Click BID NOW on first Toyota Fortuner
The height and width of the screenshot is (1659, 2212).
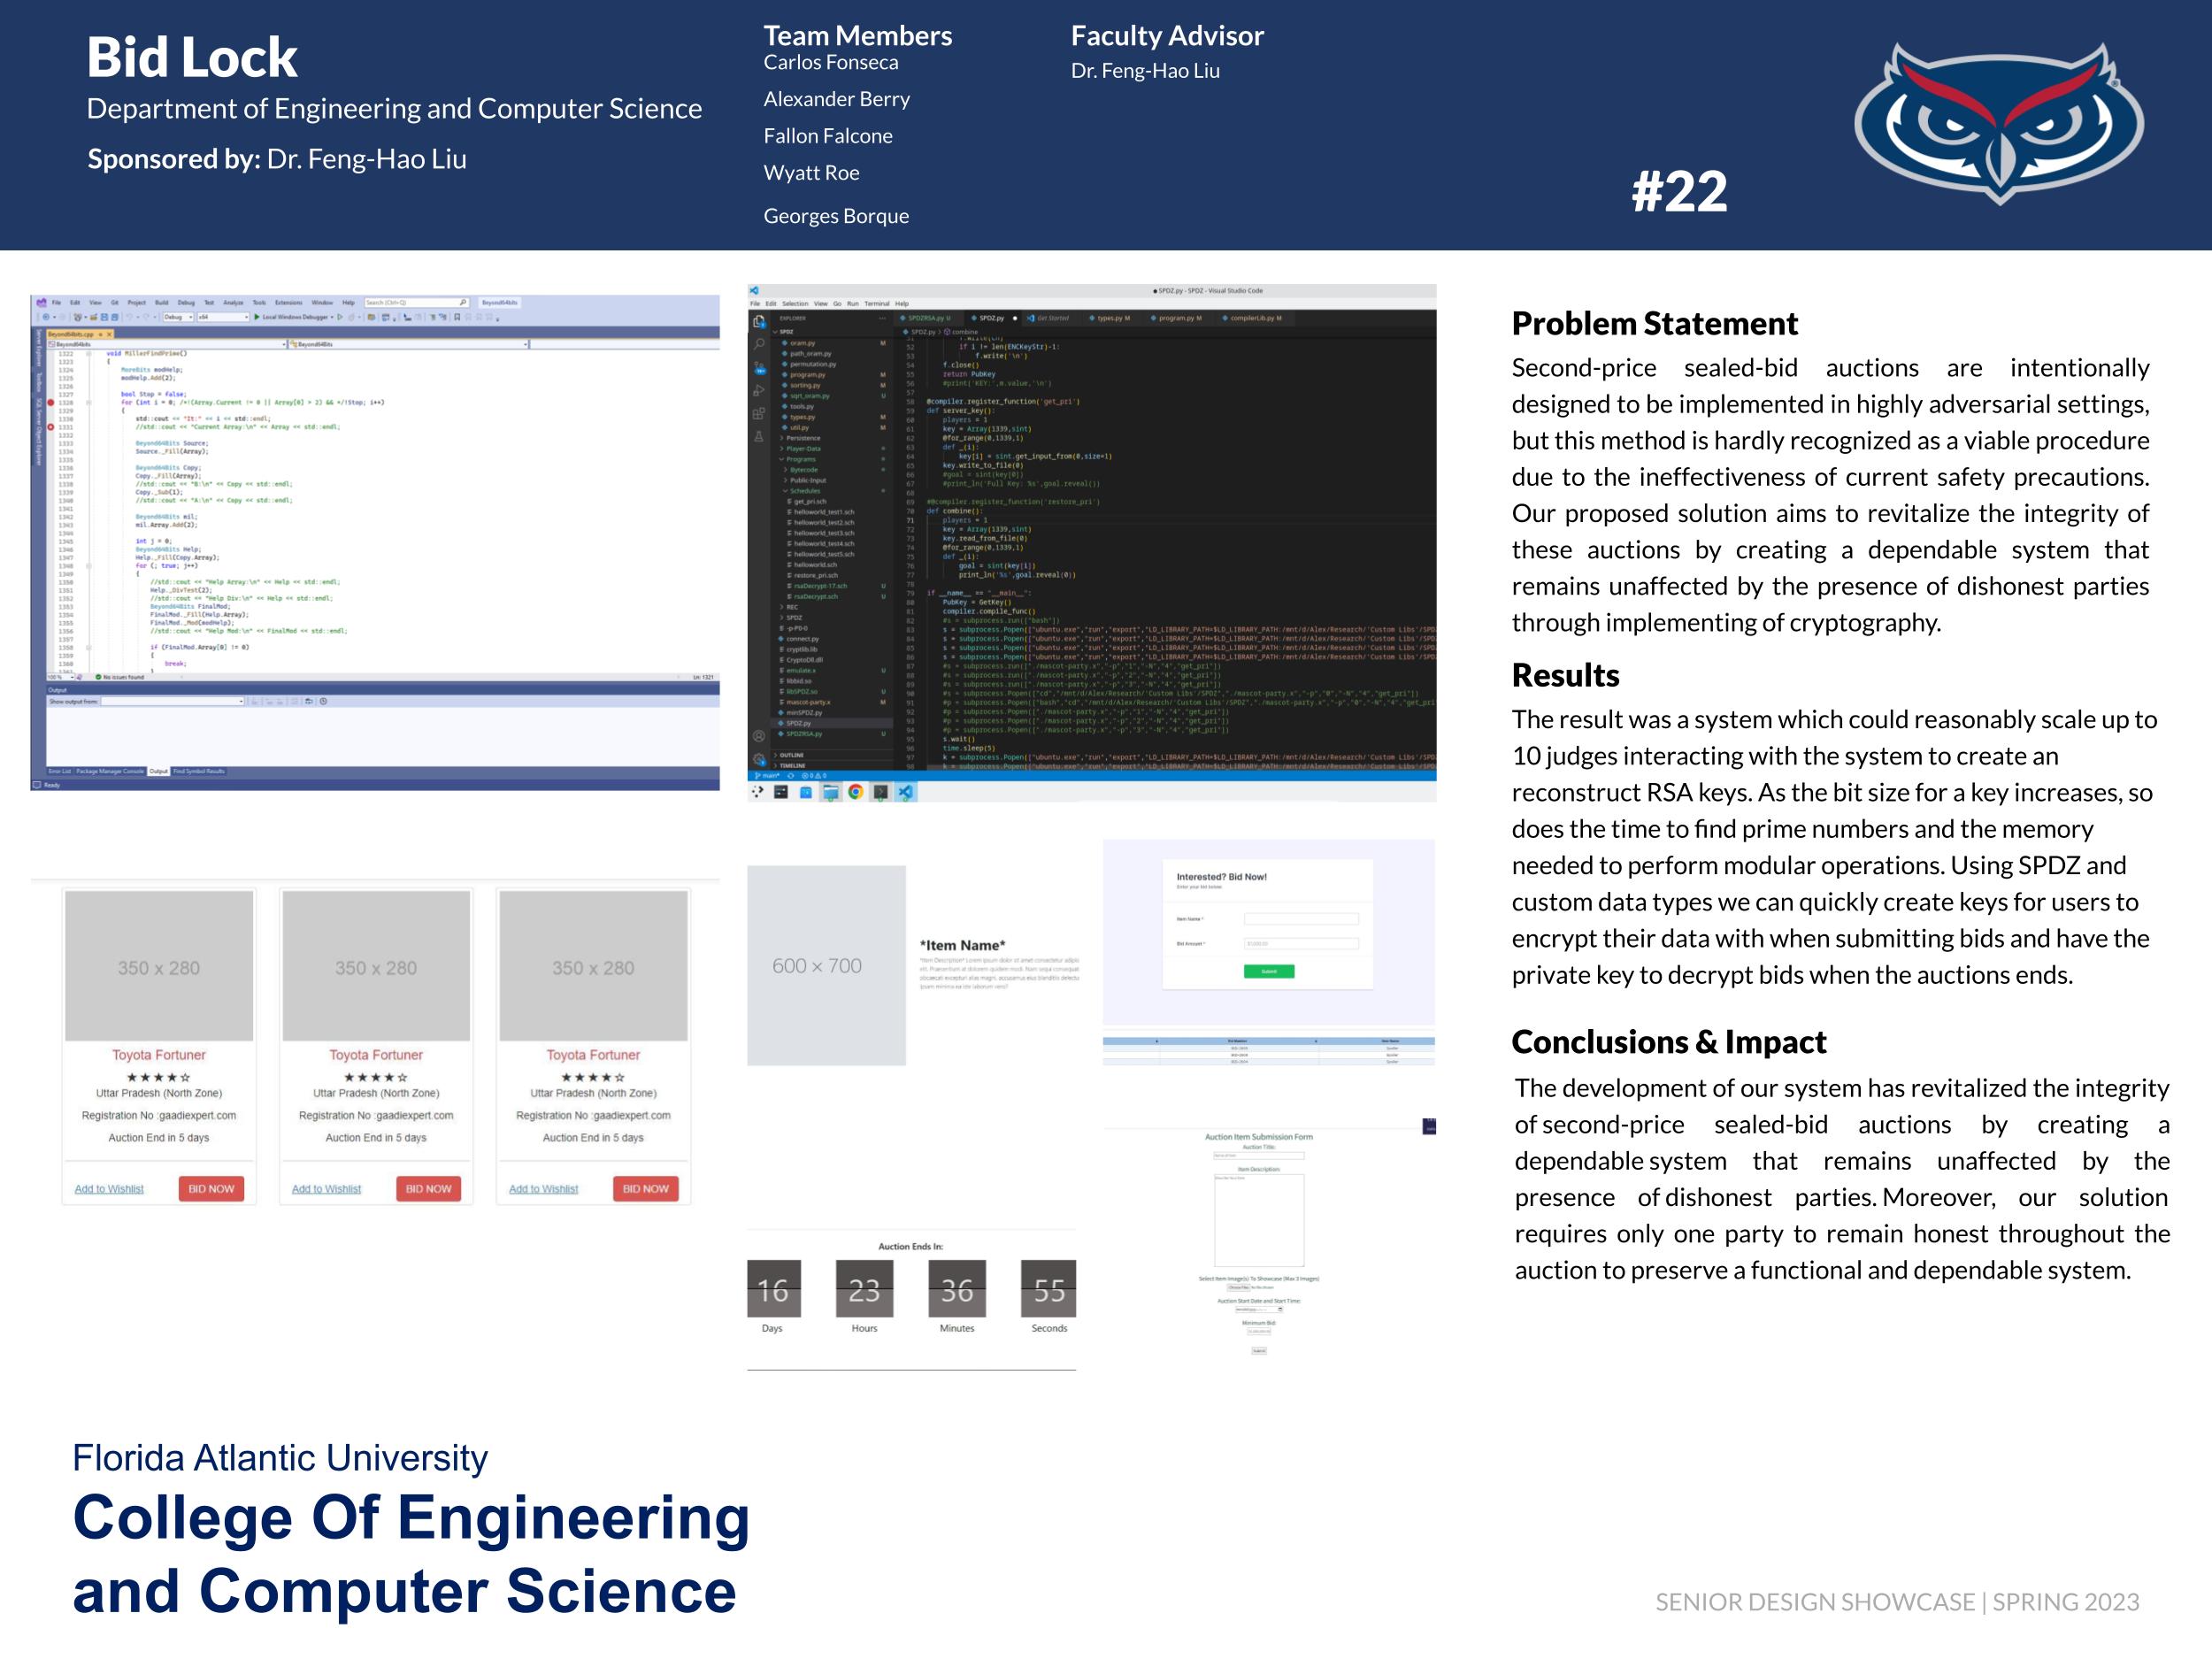click(211, 1188)
